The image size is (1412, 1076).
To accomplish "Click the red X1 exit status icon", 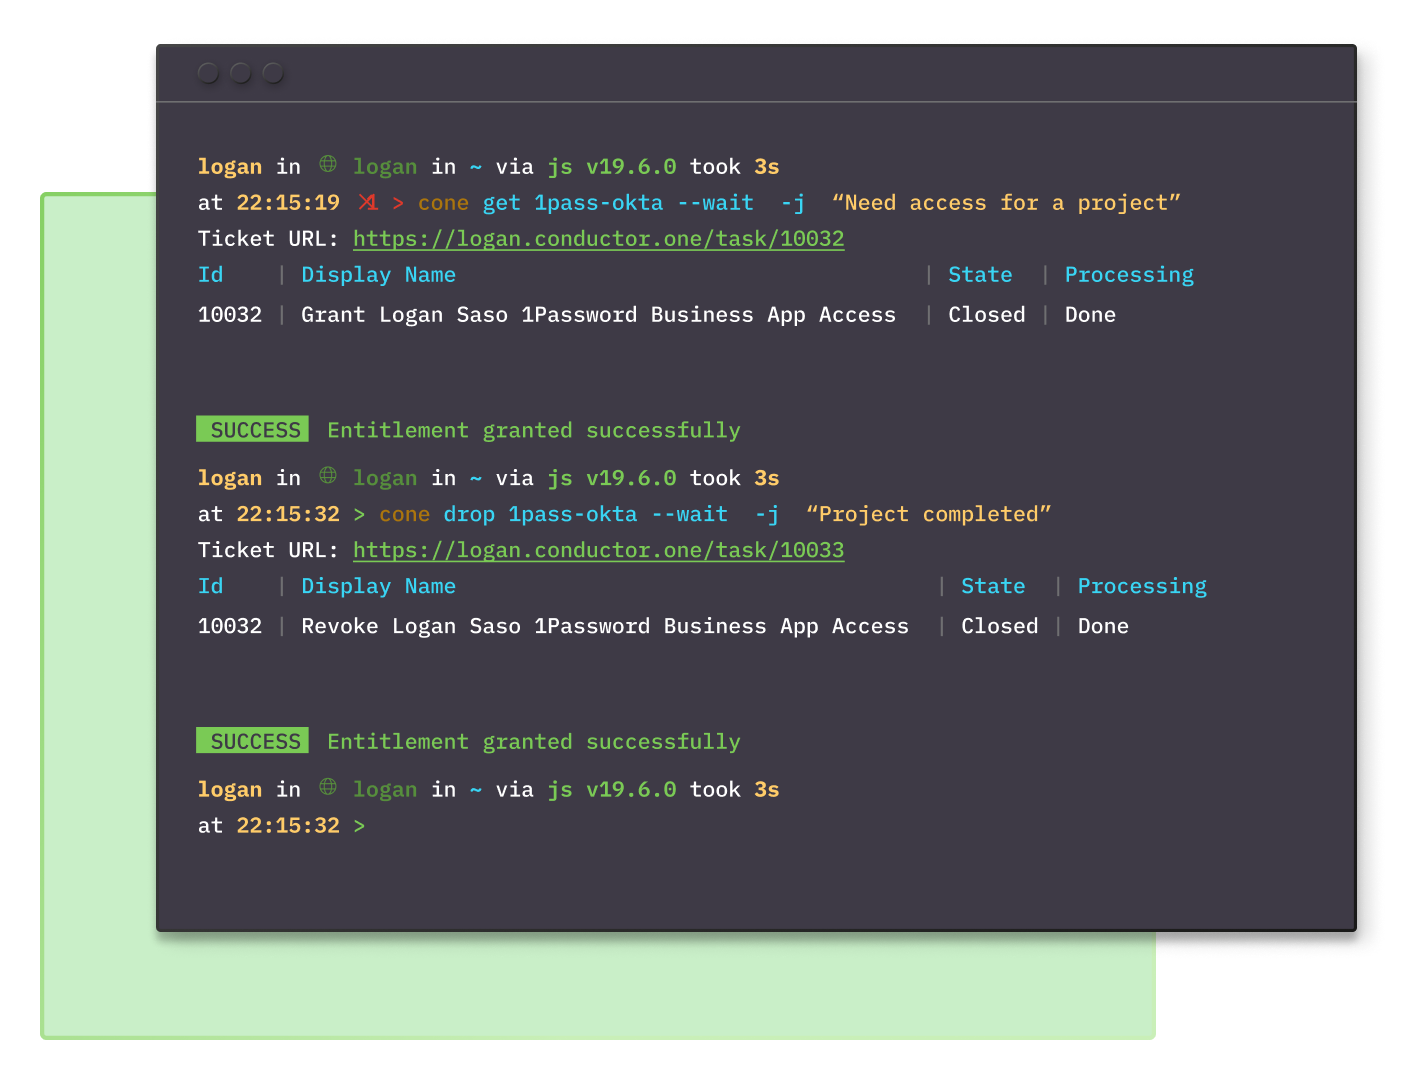I will click(368, 202).
